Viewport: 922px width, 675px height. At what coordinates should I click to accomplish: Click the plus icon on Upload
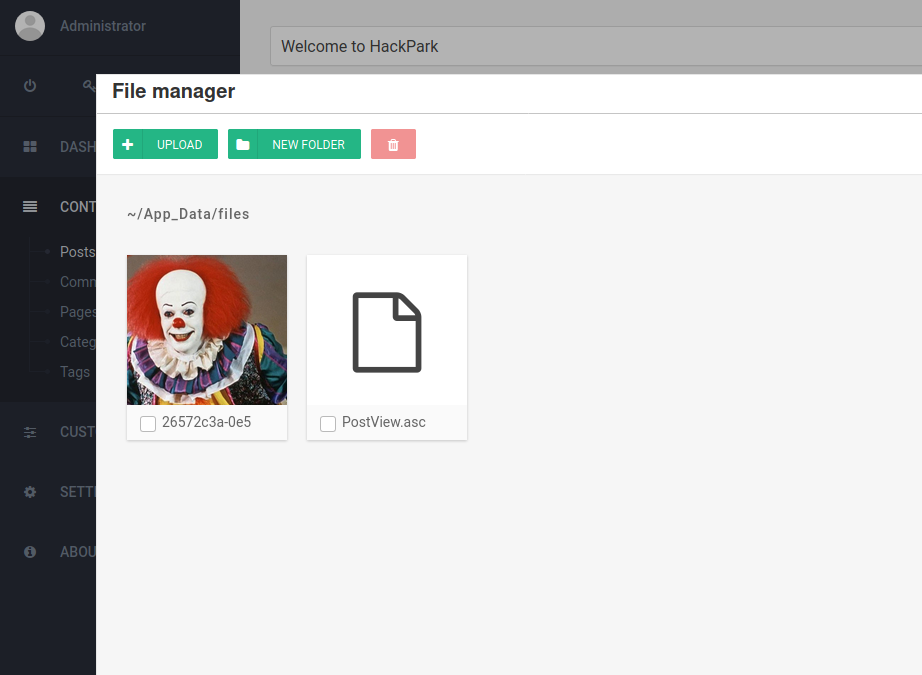click(x=128, y=144)
